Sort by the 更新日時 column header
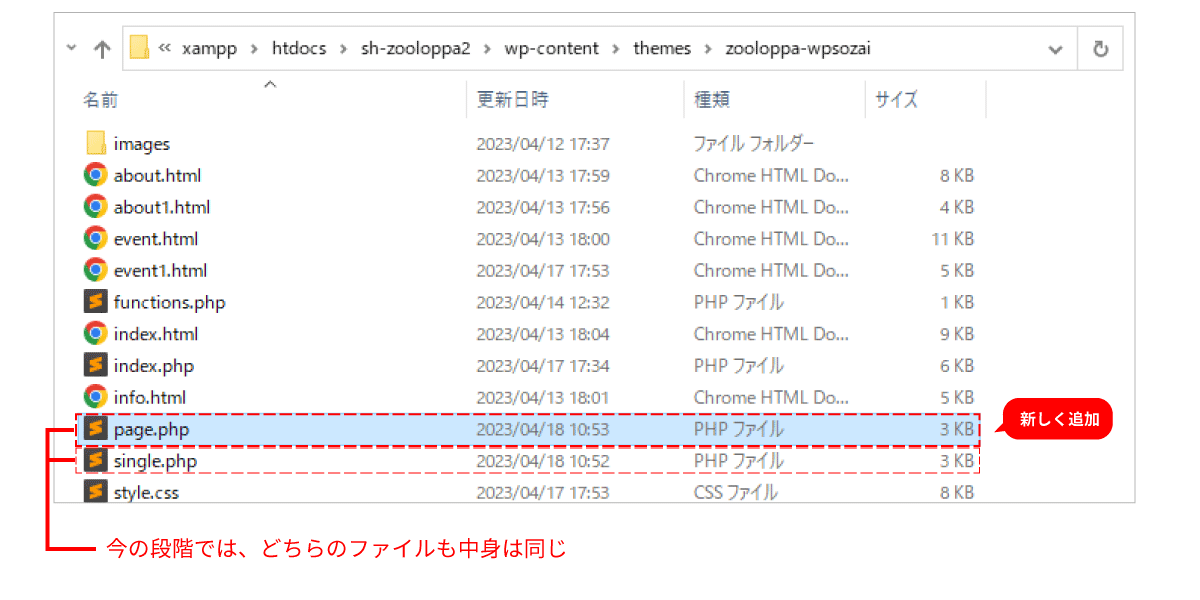The image size is (1200, 600). tap(512, 99)
